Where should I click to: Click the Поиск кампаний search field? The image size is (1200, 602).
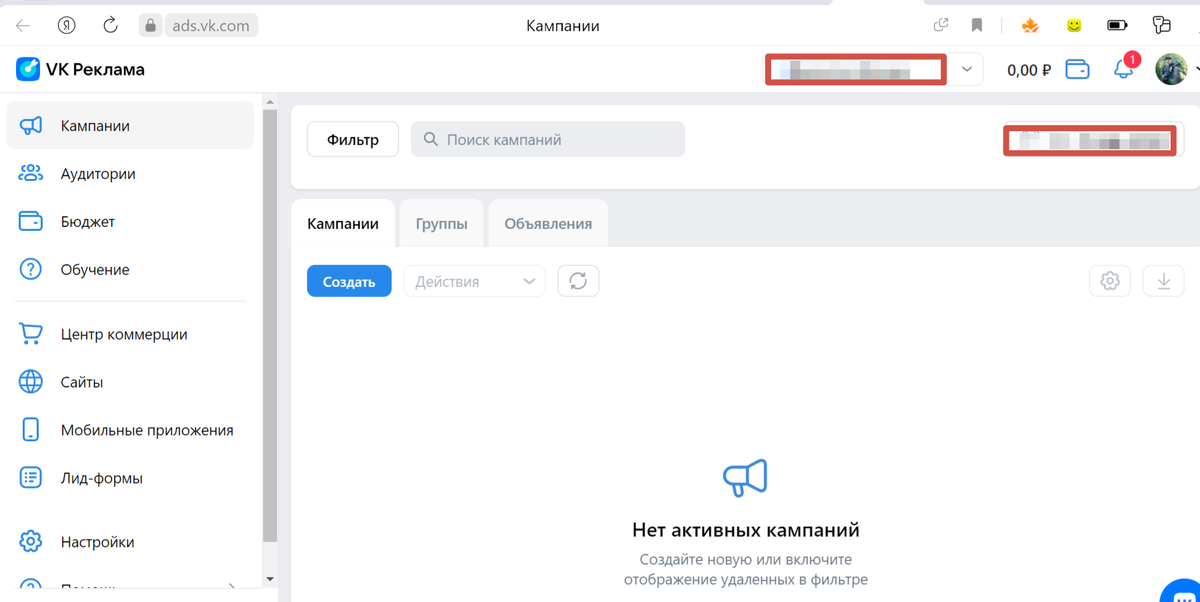tap(548, 139)
